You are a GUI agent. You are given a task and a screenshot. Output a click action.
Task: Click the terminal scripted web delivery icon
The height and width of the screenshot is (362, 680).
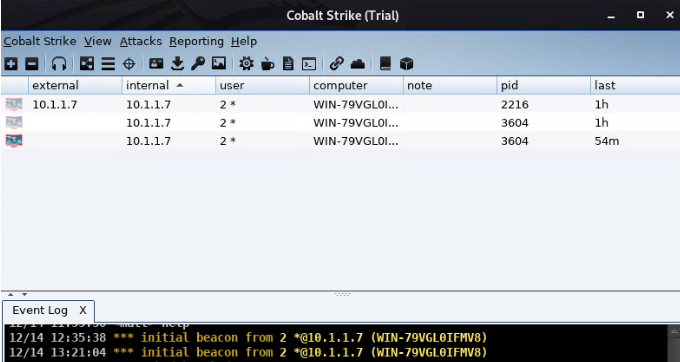[x=309, y=64]
